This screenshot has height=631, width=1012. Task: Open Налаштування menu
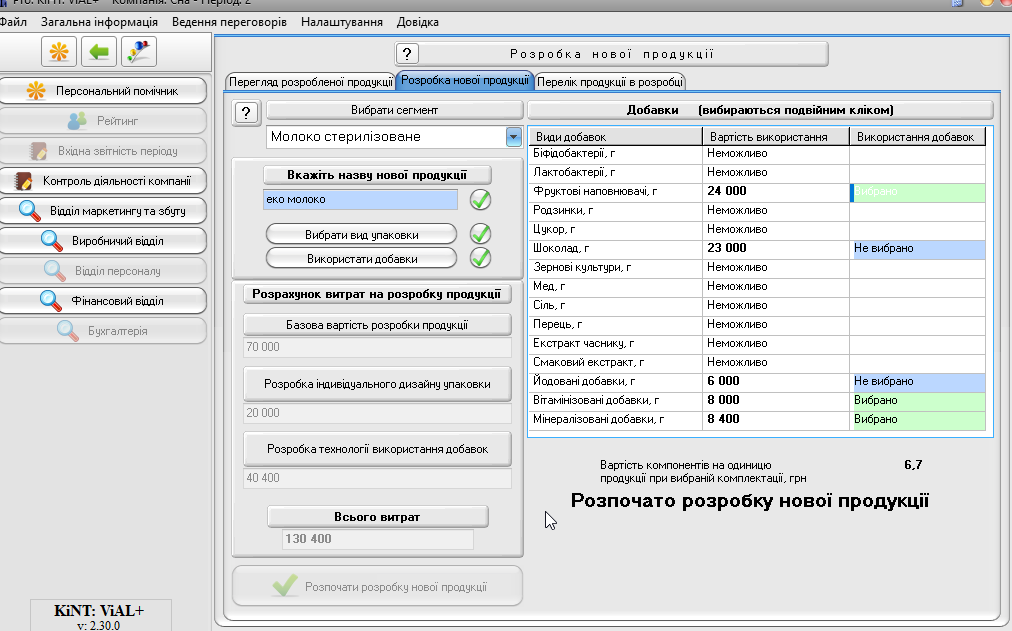[341, 22]
